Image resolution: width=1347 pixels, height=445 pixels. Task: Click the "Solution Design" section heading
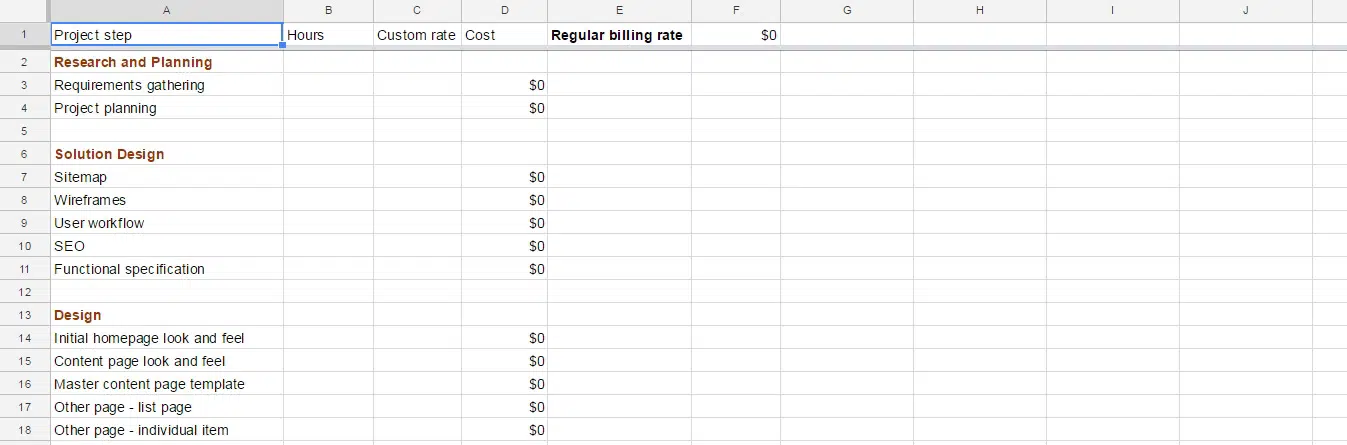coord(109,154)
